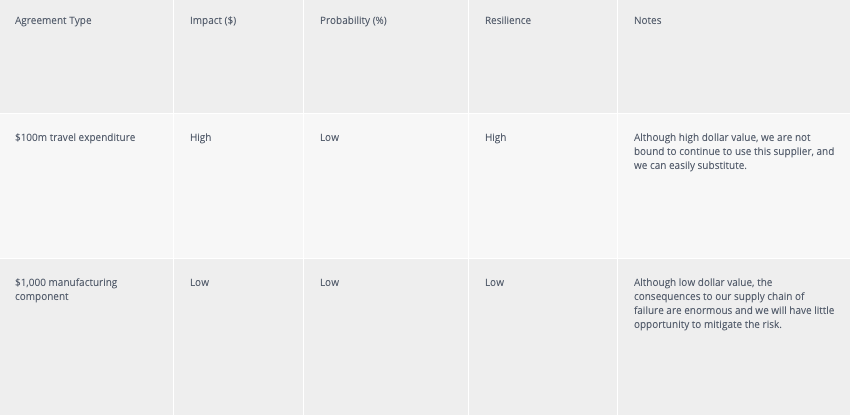Image resolution: width=850 pixels, height=415 pixels.
Task: Click 'opportunity to mitigate the risk' text
Action: 707,325
